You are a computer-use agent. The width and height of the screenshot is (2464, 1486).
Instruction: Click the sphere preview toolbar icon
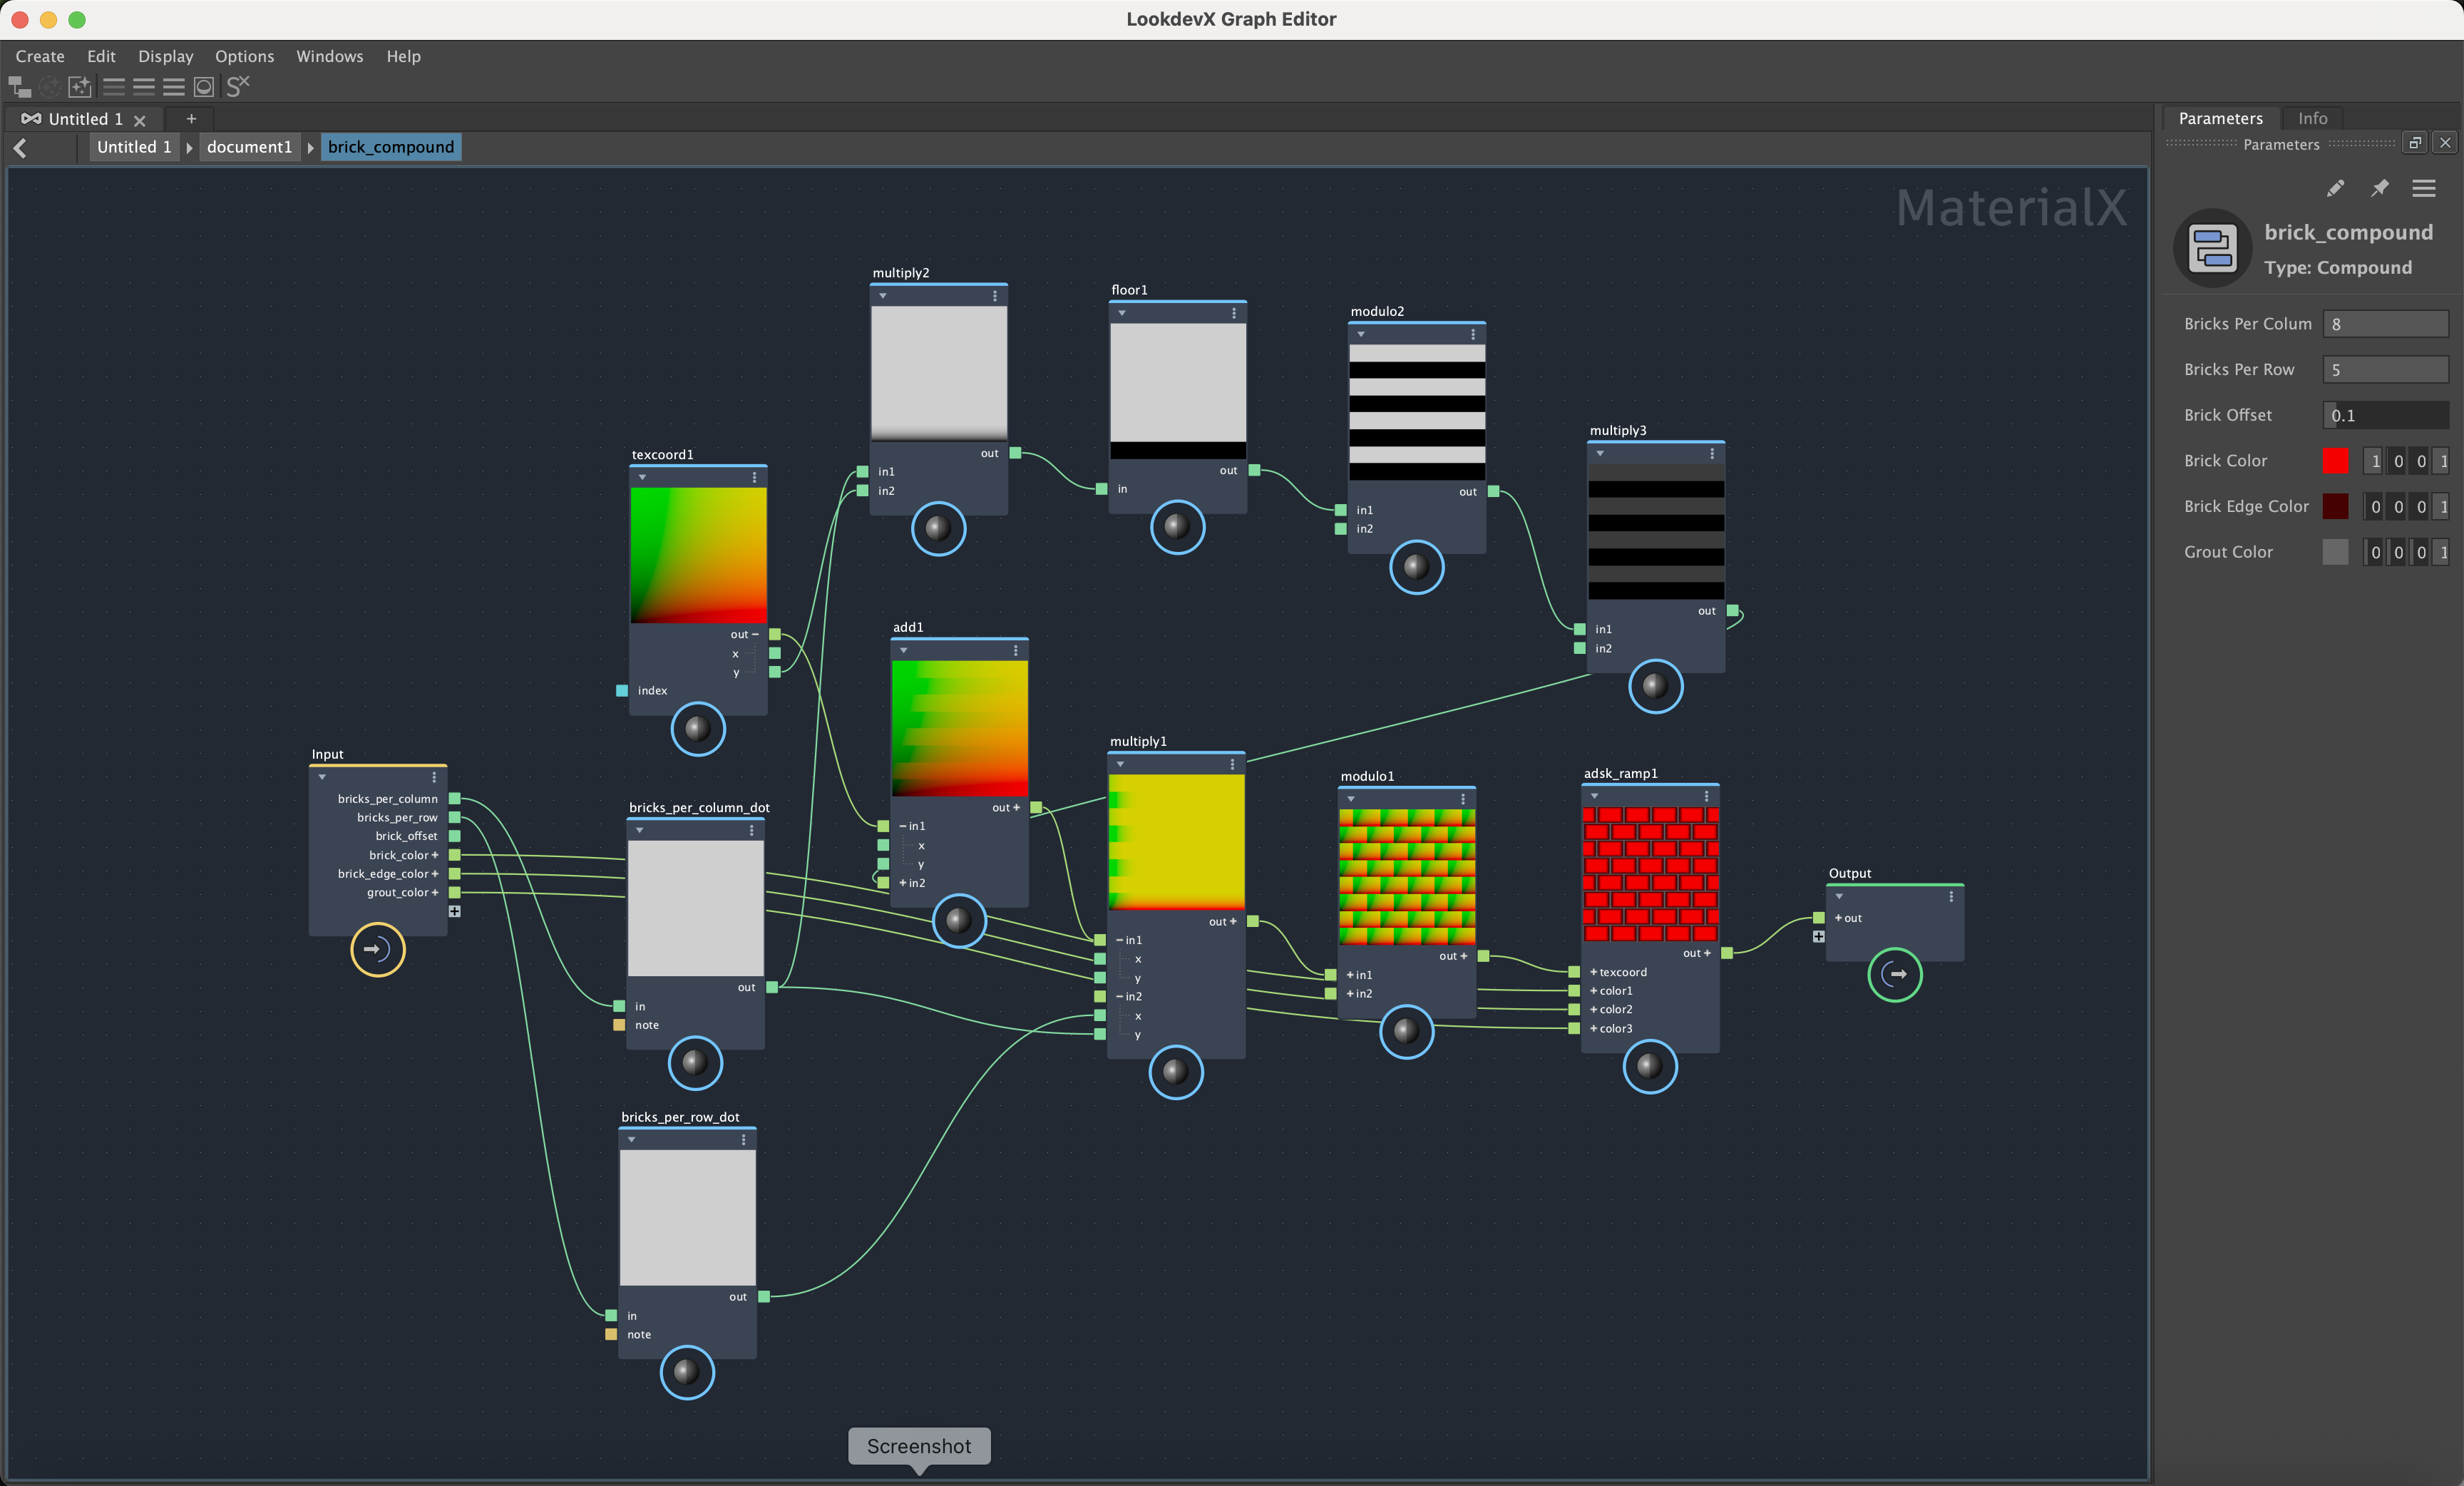click(x=204, y=87)
